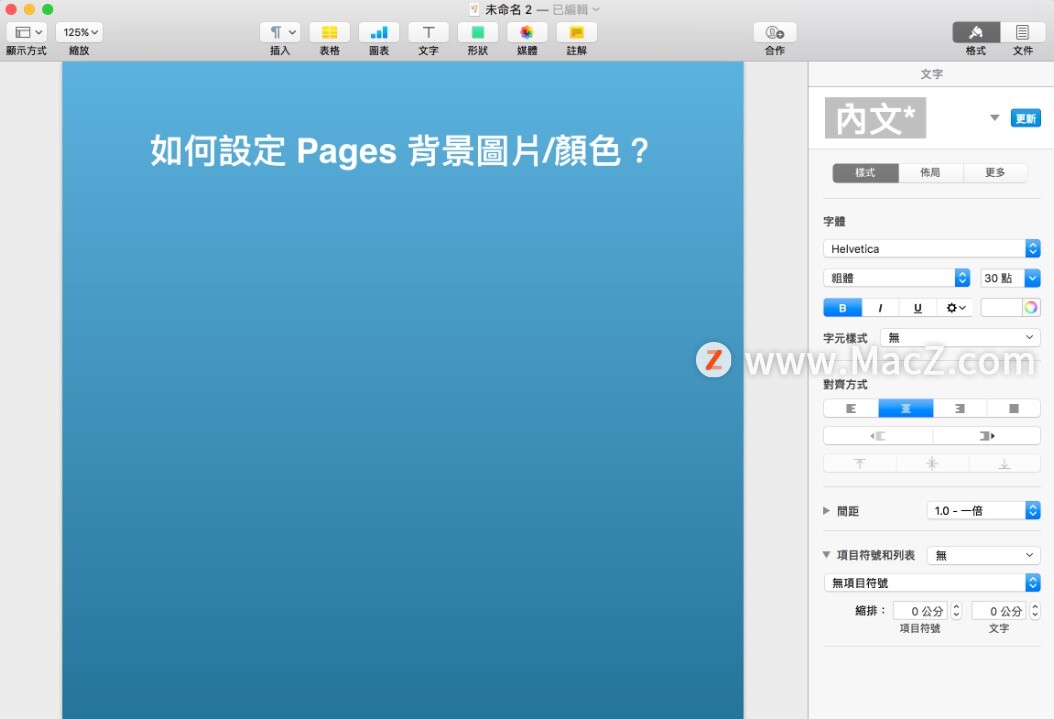Expand the 間距 spacing section
Viewport: 1054px width, 719px height.
click(827, 511)
